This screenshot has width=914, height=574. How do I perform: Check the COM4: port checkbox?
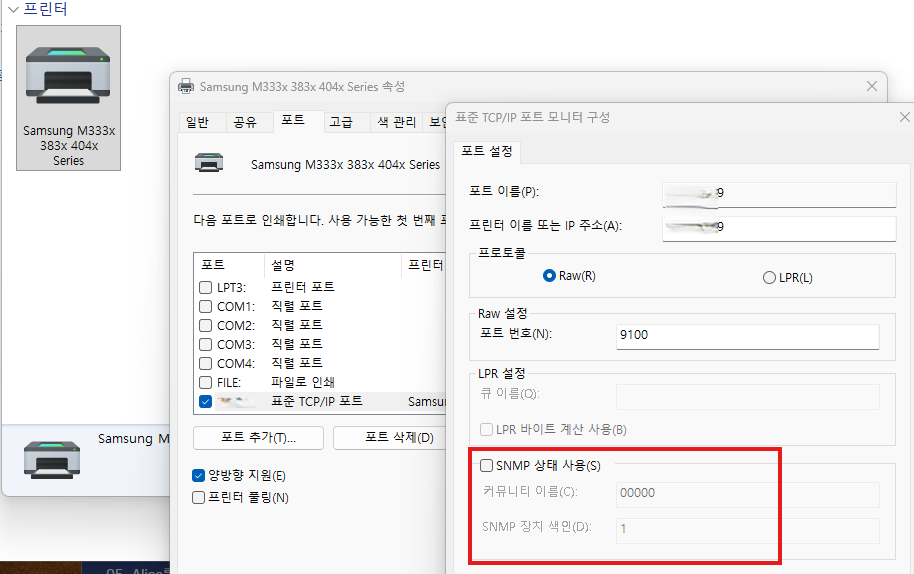point(205,364)
